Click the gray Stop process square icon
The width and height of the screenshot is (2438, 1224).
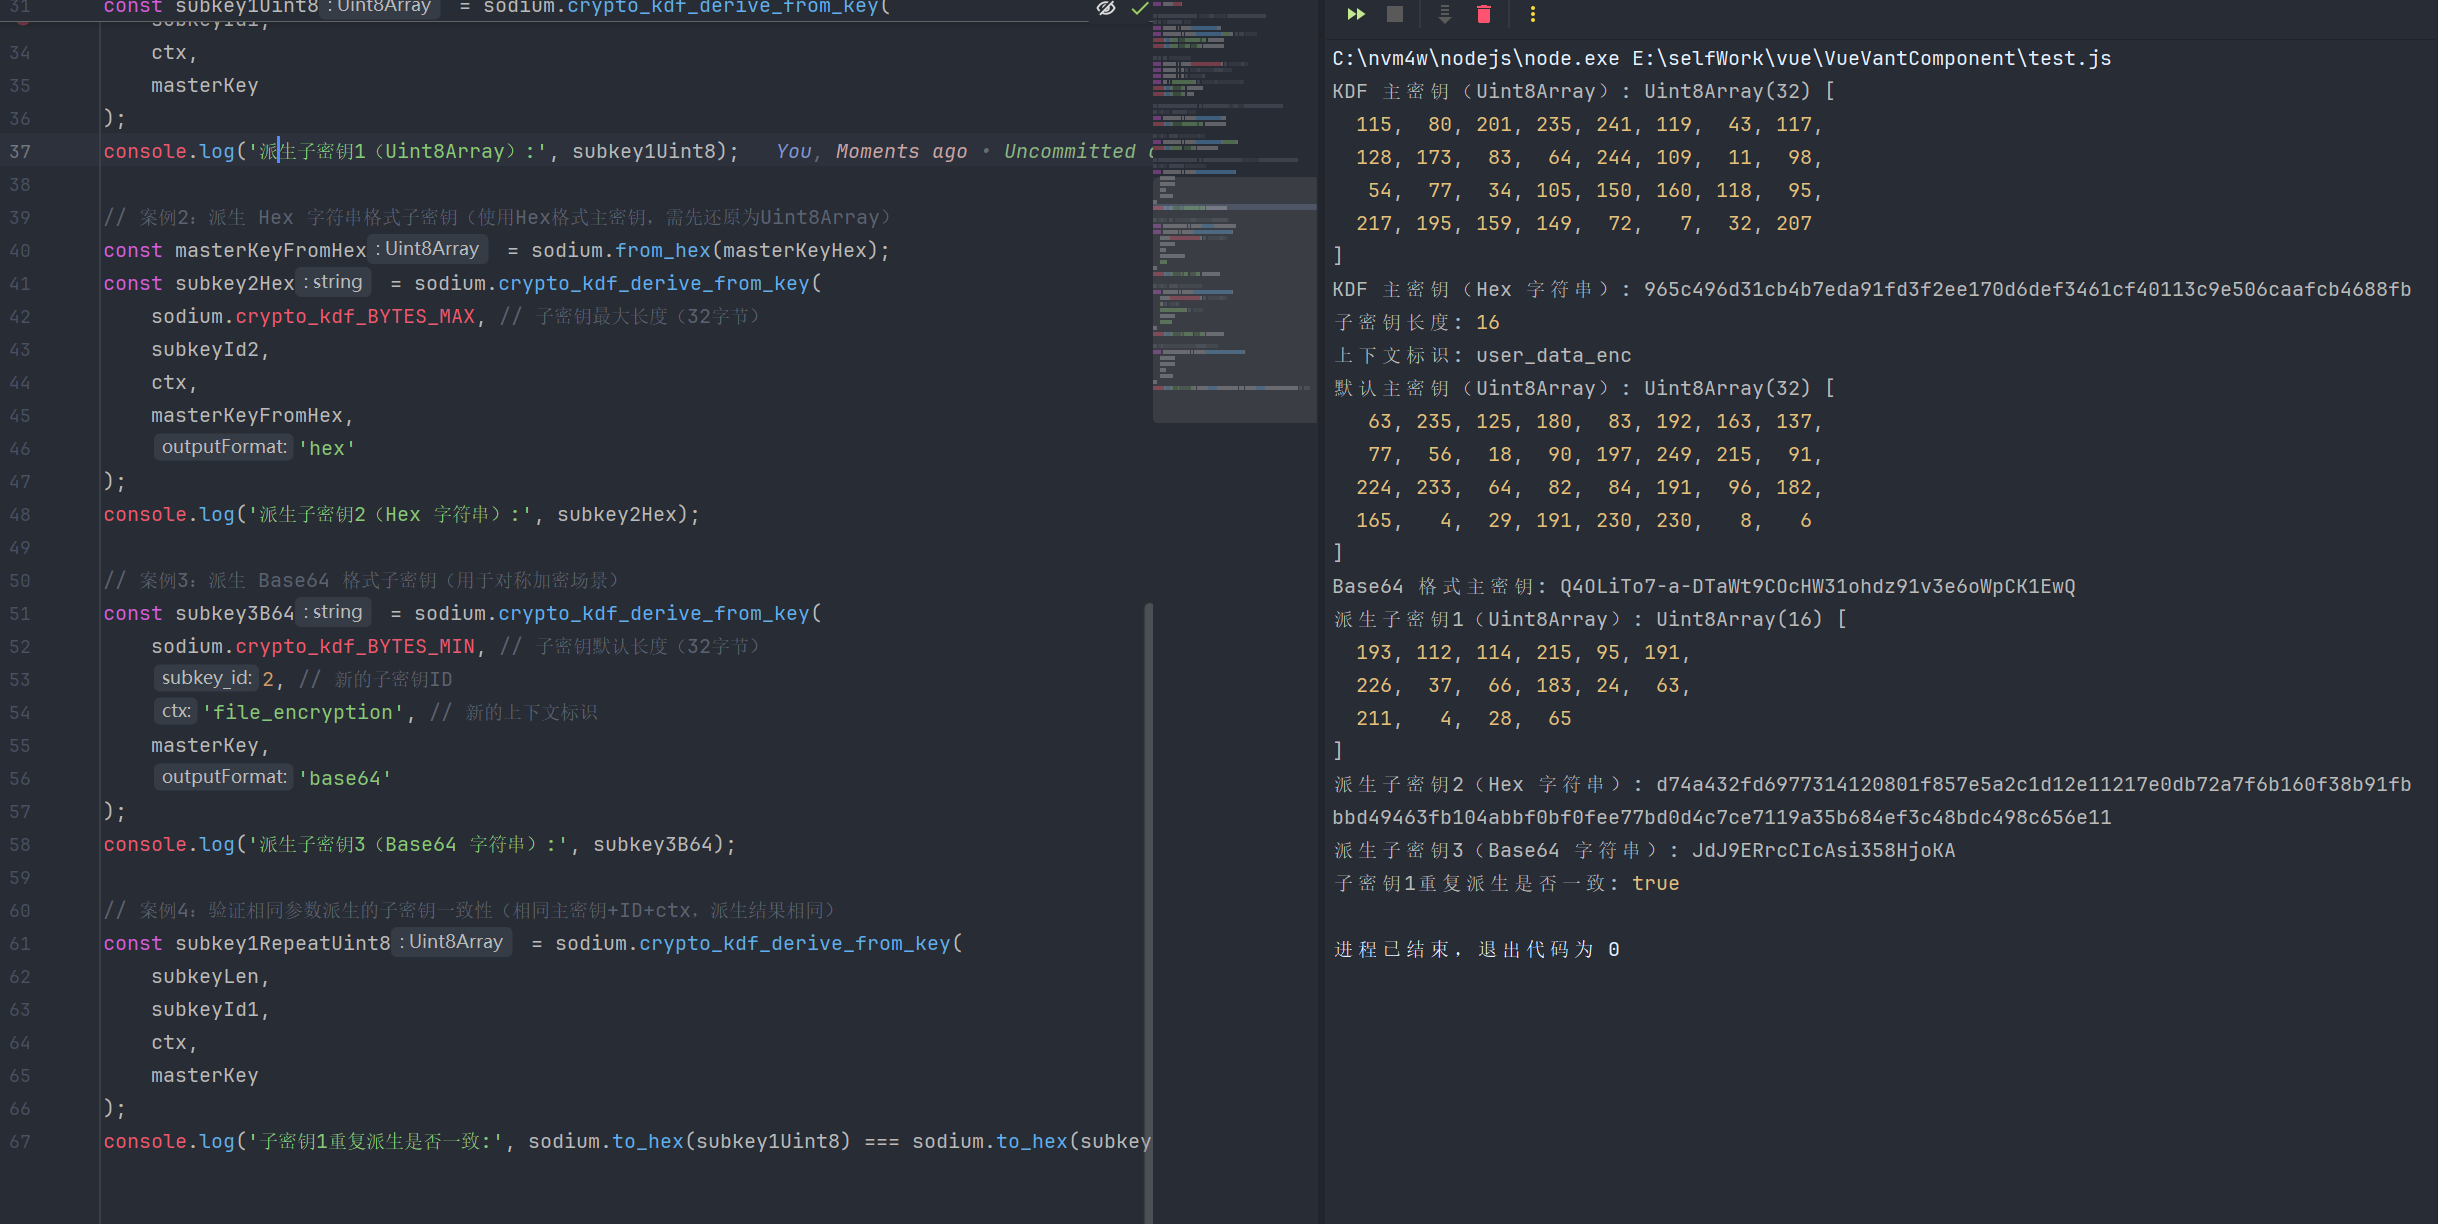1395,14
